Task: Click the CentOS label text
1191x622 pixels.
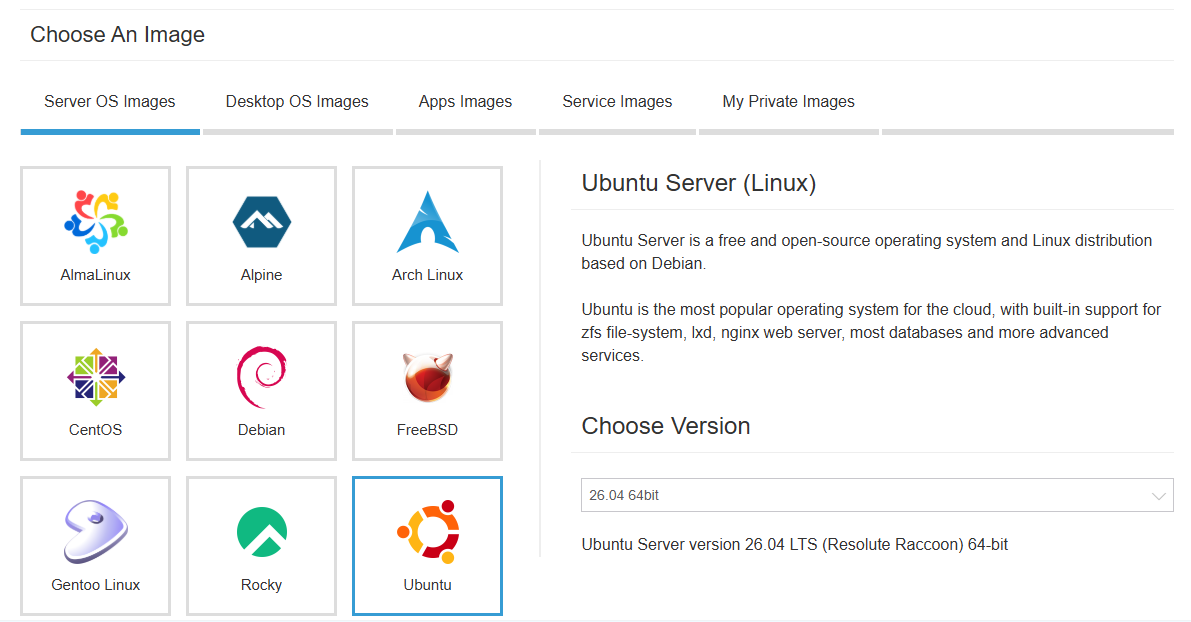Action: click(x=96, y=430)
